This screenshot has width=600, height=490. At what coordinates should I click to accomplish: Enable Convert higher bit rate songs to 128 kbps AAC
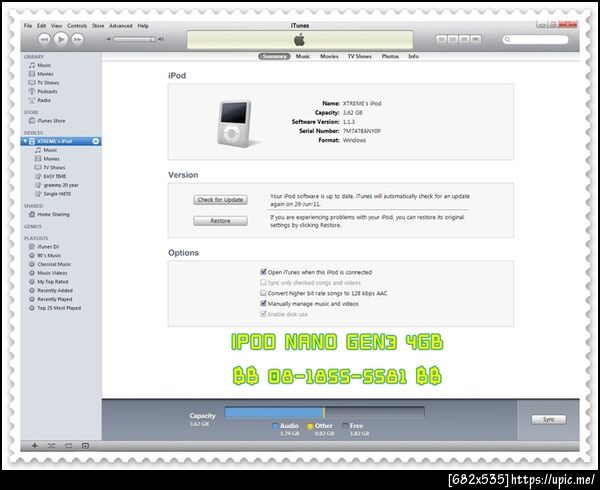pos(263,293)
